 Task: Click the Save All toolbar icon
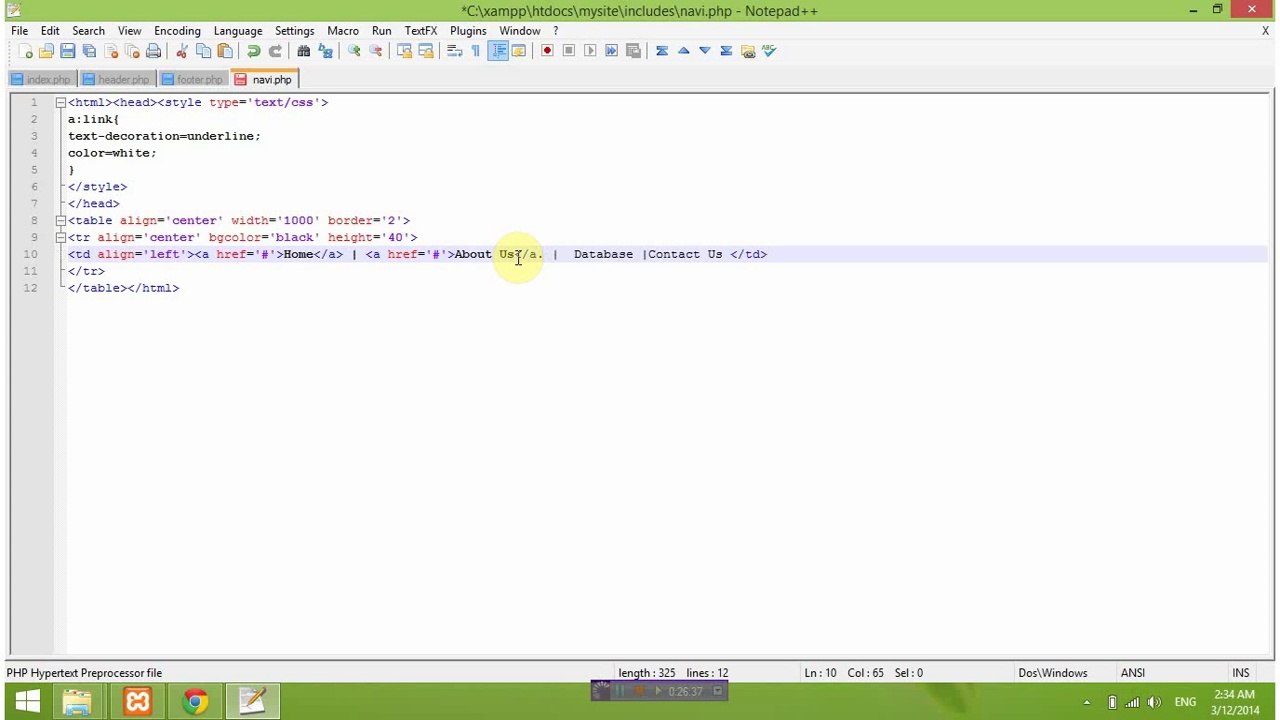[89, 51]
